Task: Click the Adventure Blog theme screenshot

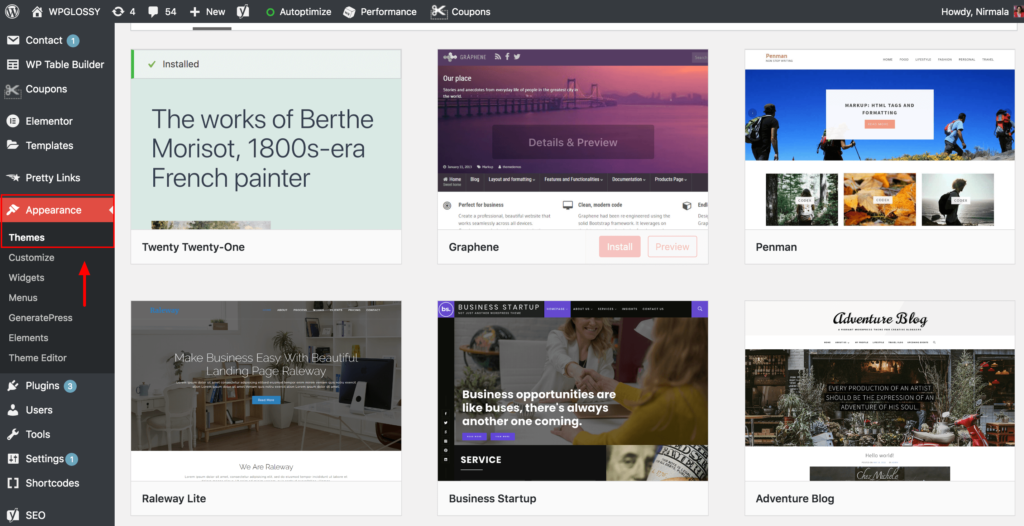Action: (x=880, y=391)
